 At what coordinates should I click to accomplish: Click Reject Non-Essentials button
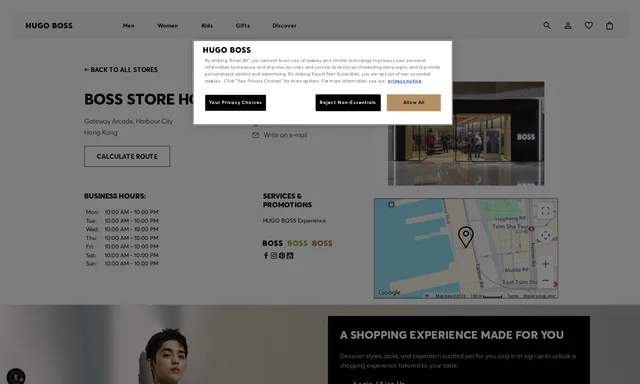click(348, 102)
